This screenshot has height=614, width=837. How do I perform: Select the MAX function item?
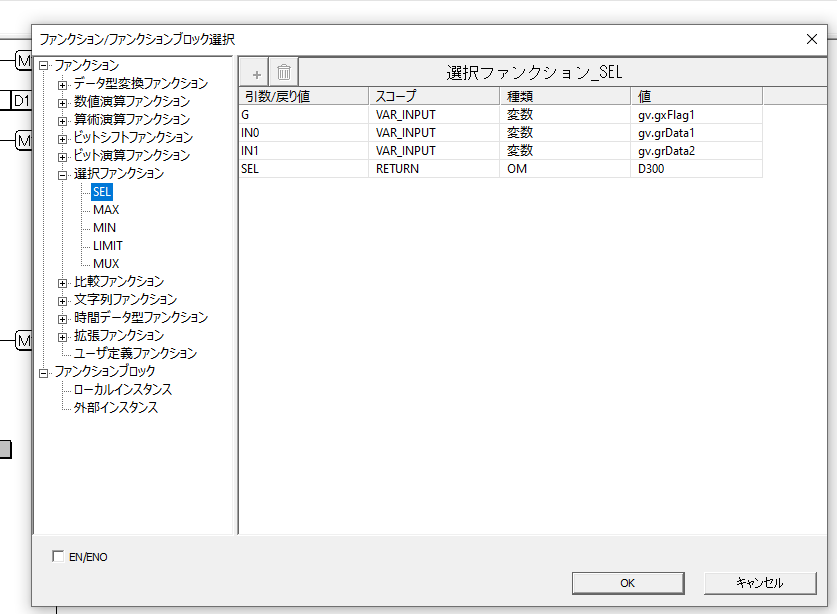tap(106, 210)
